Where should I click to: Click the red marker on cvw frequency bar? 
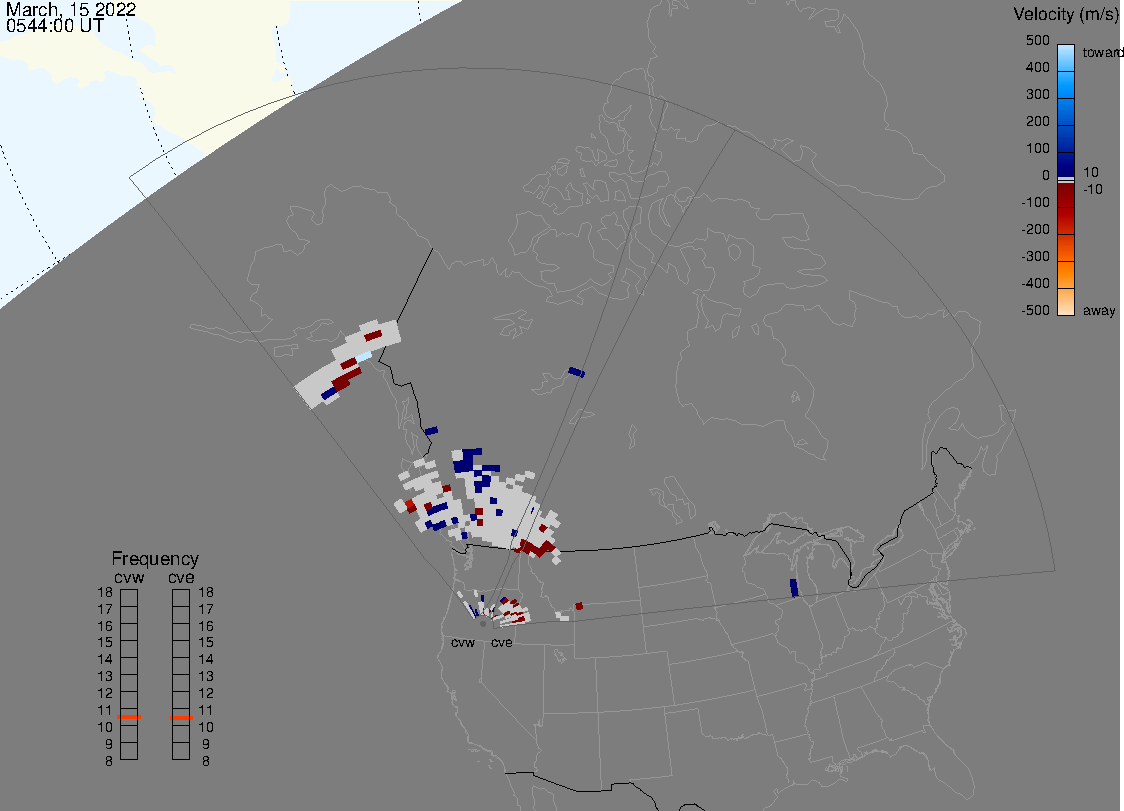pos(129,717)
